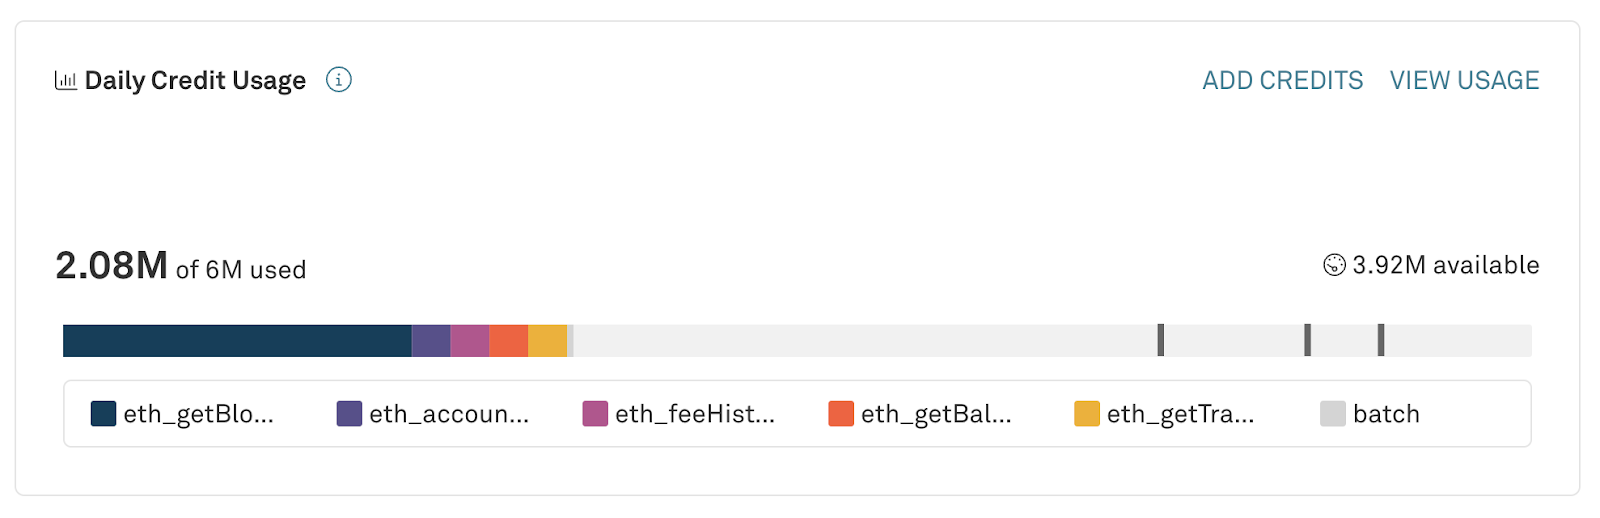The image size is (1600, 518).
Task: Click the info icon beside Daily Credit Usage
Action: (339, 80)
